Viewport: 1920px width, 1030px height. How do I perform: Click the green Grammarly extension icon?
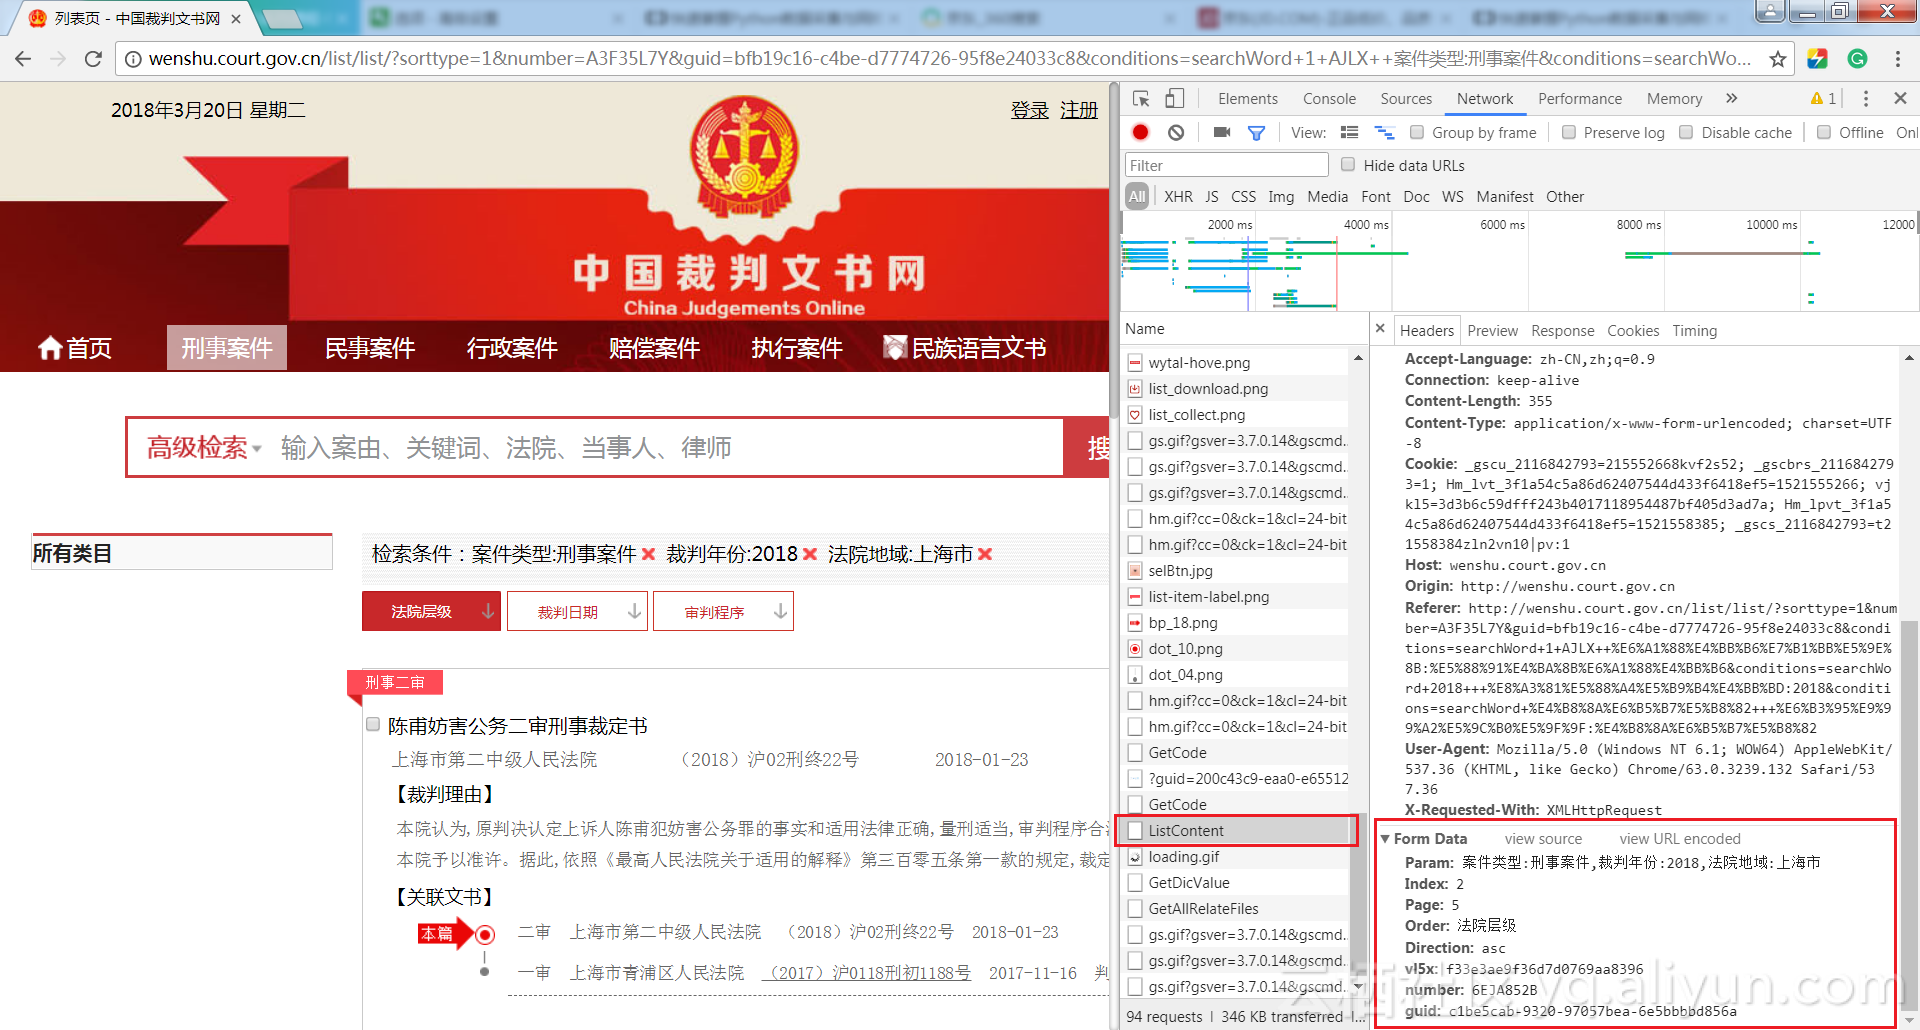coord(1857,59)
